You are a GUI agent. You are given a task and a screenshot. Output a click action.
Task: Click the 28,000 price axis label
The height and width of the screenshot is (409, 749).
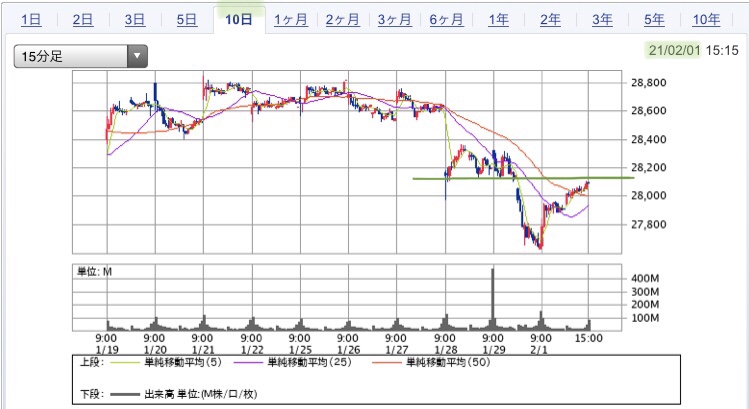(648, 195)
